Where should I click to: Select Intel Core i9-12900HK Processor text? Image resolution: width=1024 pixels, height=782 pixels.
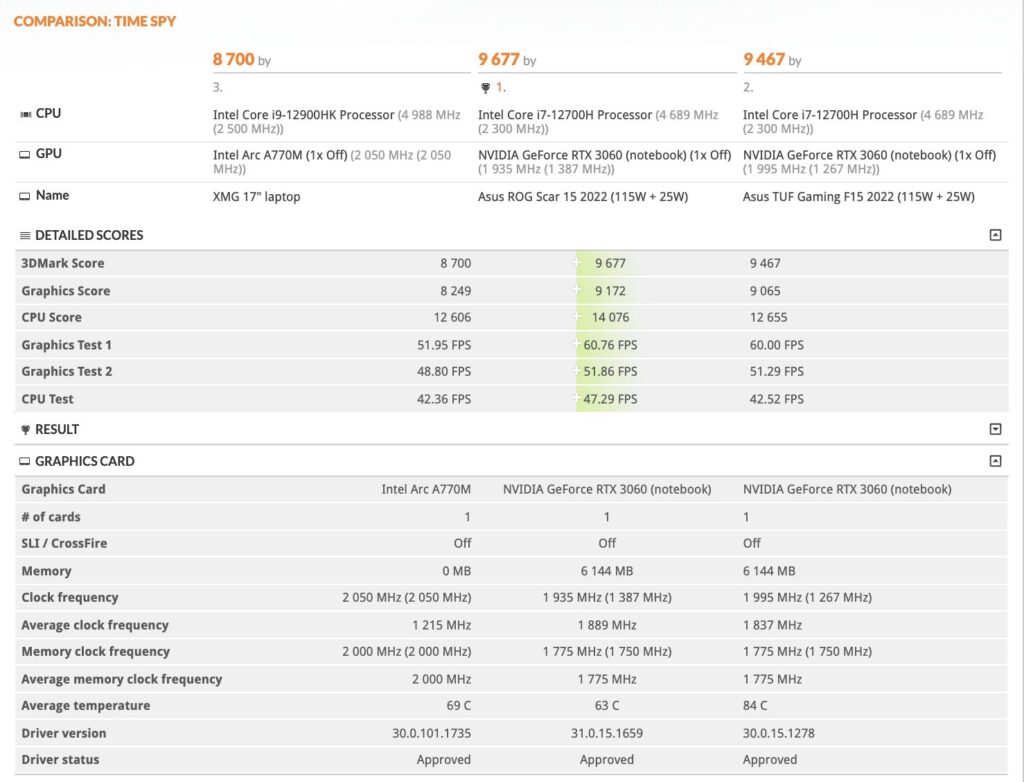click(304, 115)
